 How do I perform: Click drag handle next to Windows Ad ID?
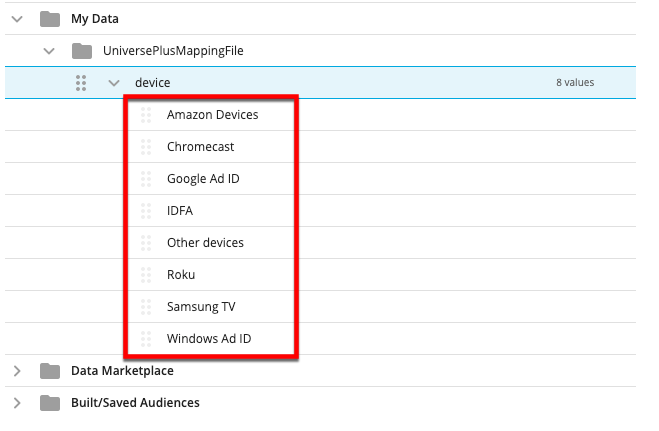click(x=146, y=339)
